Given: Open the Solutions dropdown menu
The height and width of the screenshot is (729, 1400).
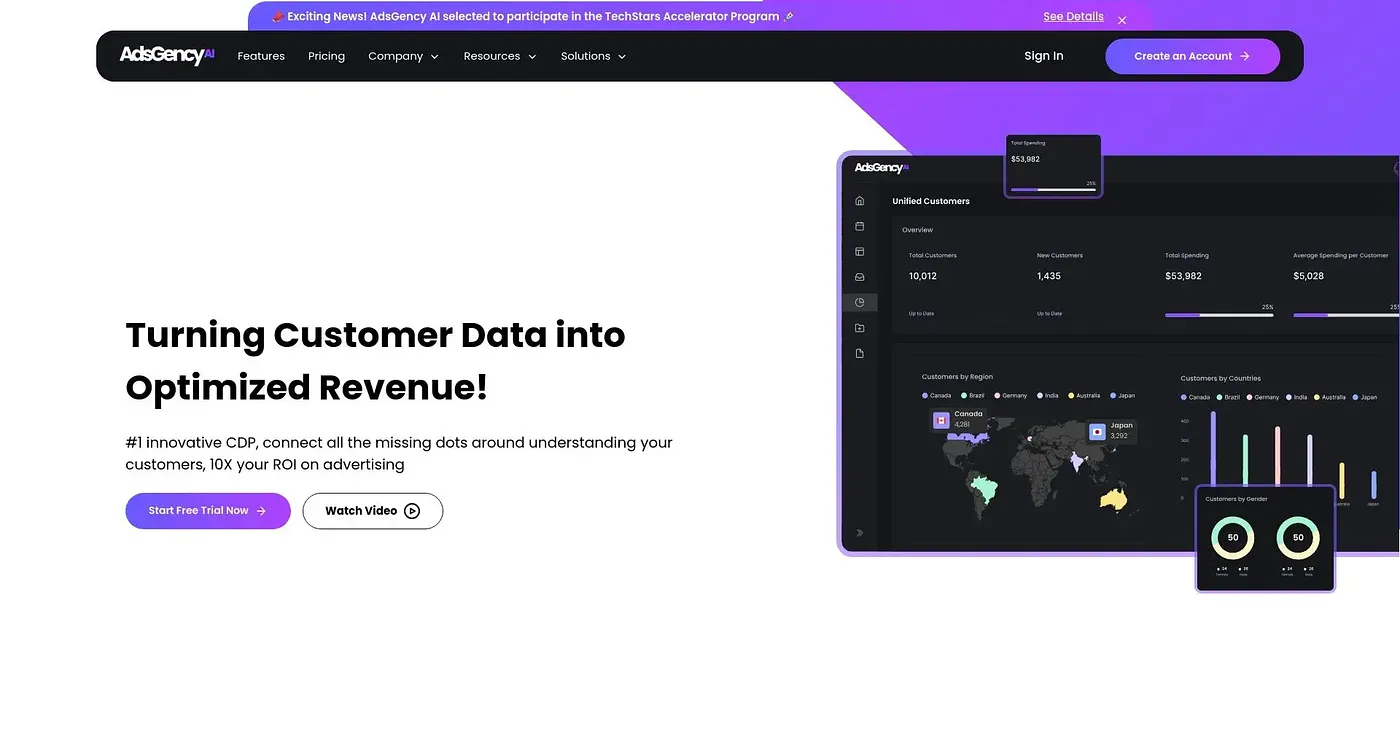Looking at the screenshot, I should [593, 56].
